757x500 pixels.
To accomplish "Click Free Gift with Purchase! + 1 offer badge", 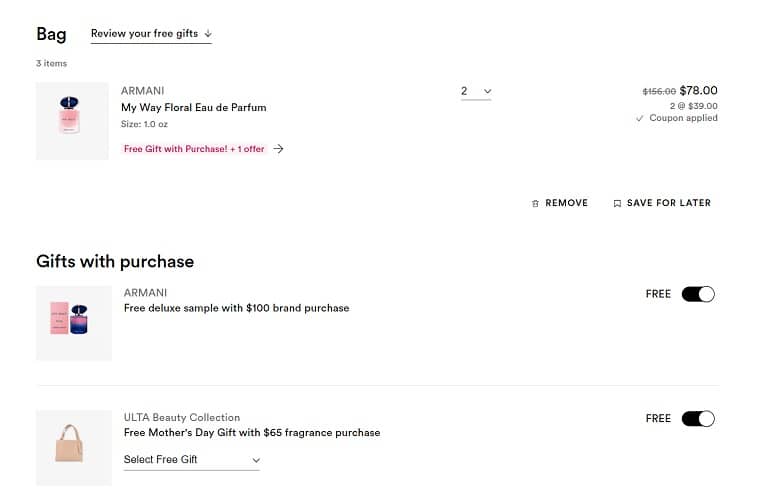I will tap(194, 149).
